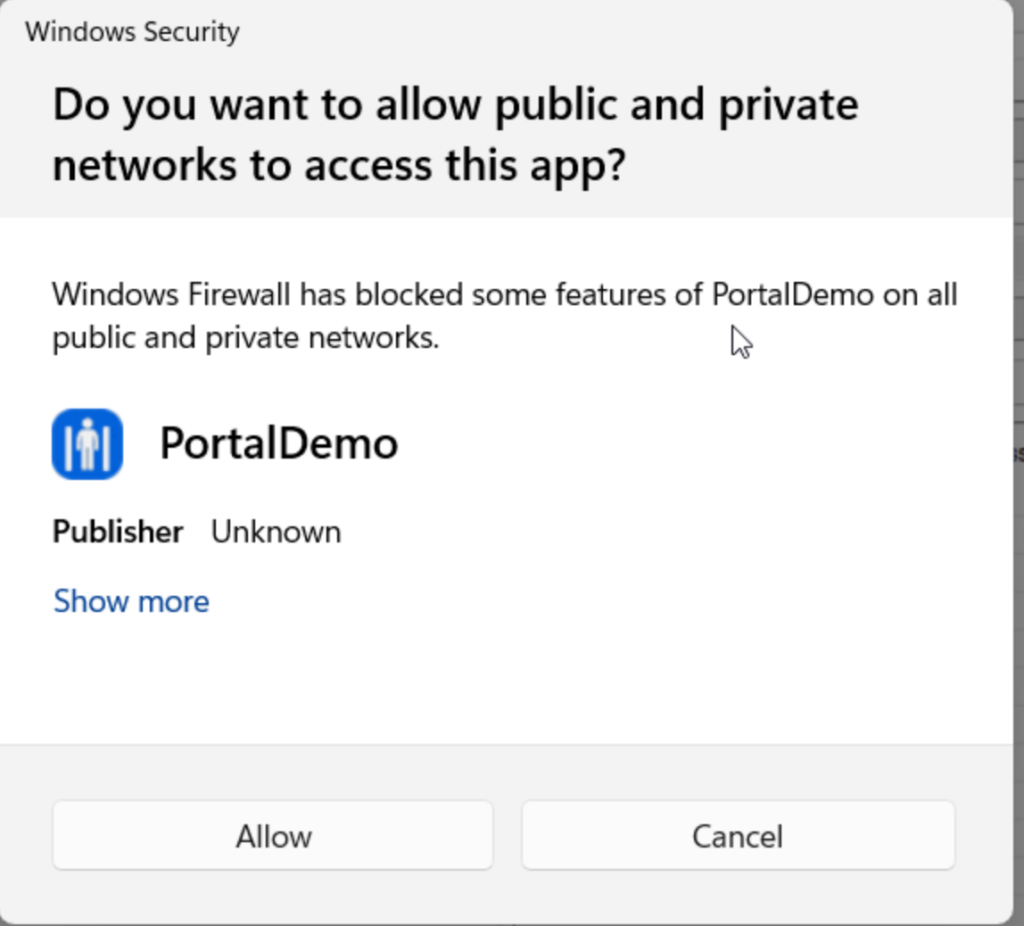The height and width of the screenshot is (926, 1024).
Task: Click the Windows Security title text
Action: pyautogui.click(x=133, y=31)
